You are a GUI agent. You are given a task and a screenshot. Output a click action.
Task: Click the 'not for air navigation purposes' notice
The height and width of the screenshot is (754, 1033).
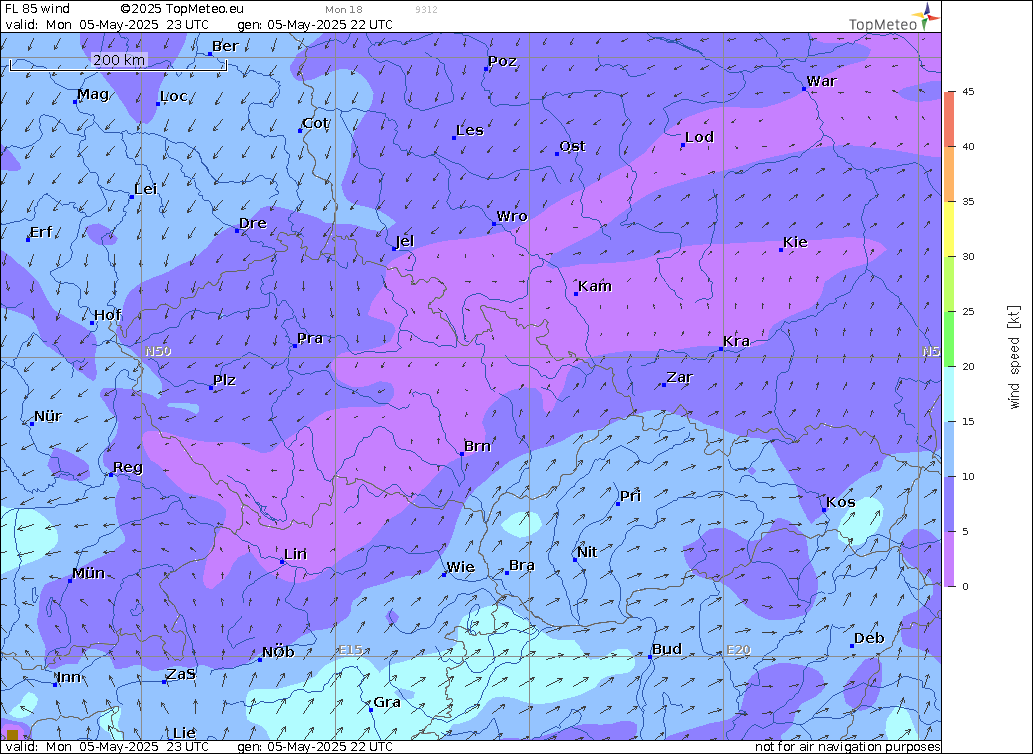point(847,747)
